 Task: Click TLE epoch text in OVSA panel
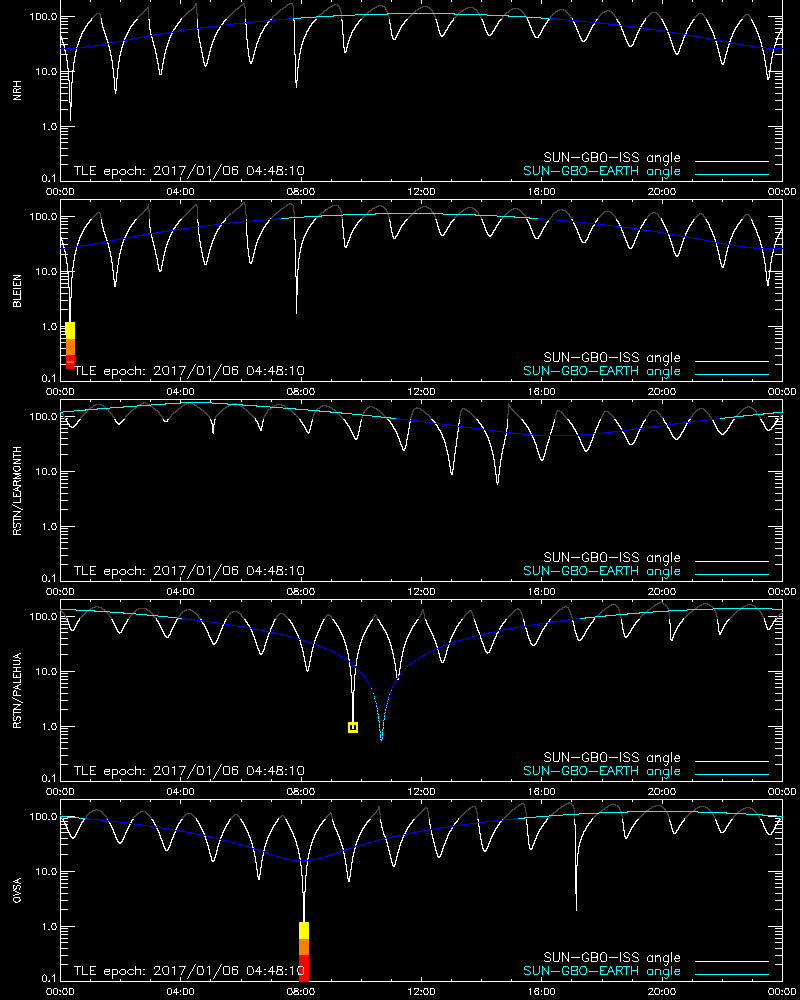pos(189,971)
